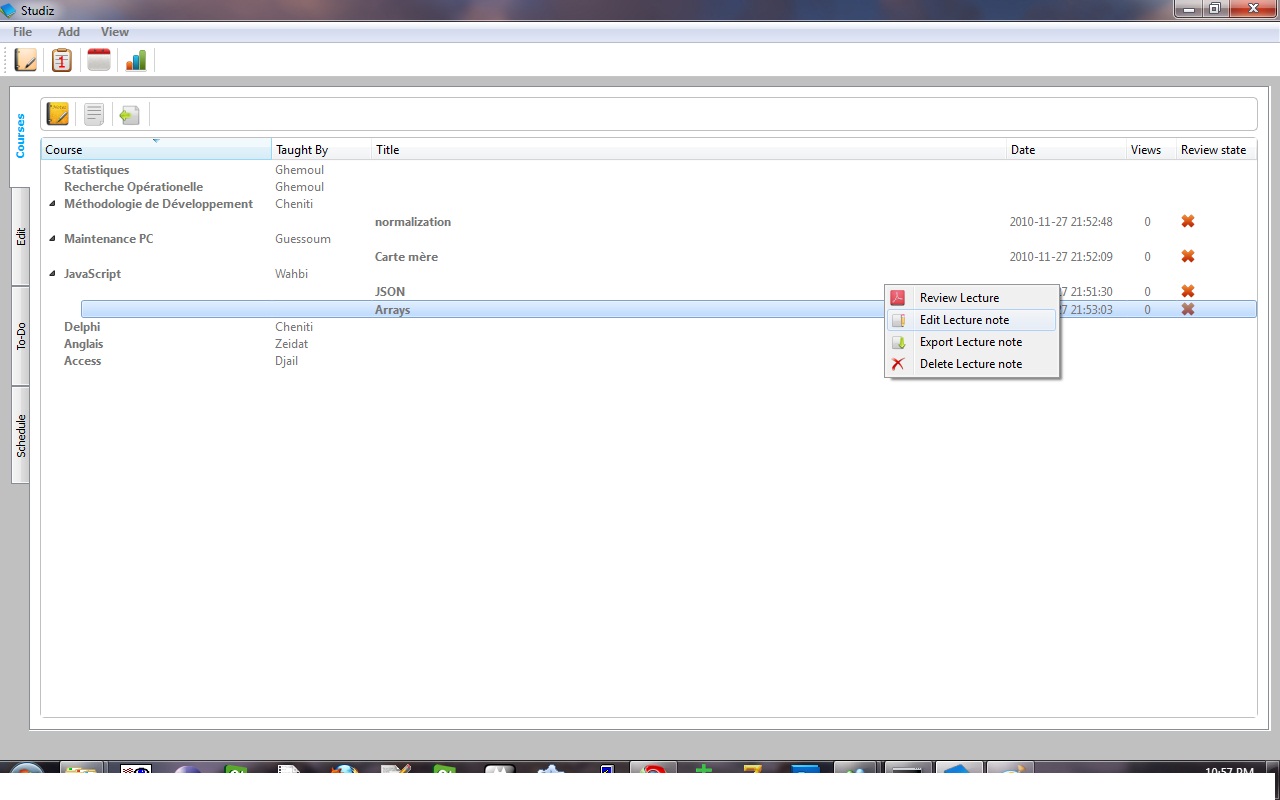Open the new lecture note notebook icon in main toolbar
1280x800 pixels.
(26, 60)
